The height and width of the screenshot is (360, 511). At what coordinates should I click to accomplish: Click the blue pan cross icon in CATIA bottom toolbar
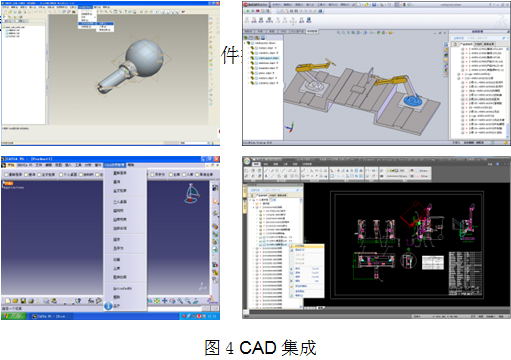(x=164, y=301)
